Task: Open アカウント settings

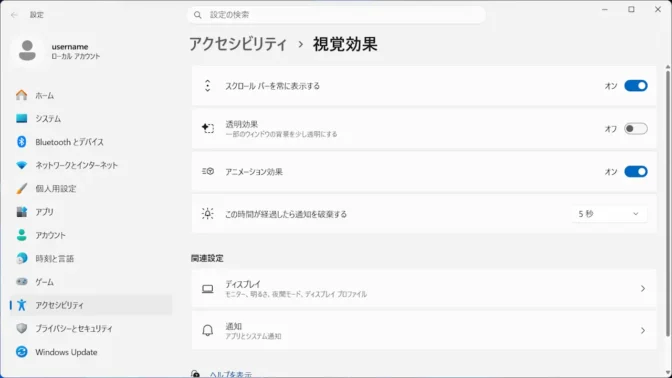Action: pyautogui.click(x=91, y=235)
